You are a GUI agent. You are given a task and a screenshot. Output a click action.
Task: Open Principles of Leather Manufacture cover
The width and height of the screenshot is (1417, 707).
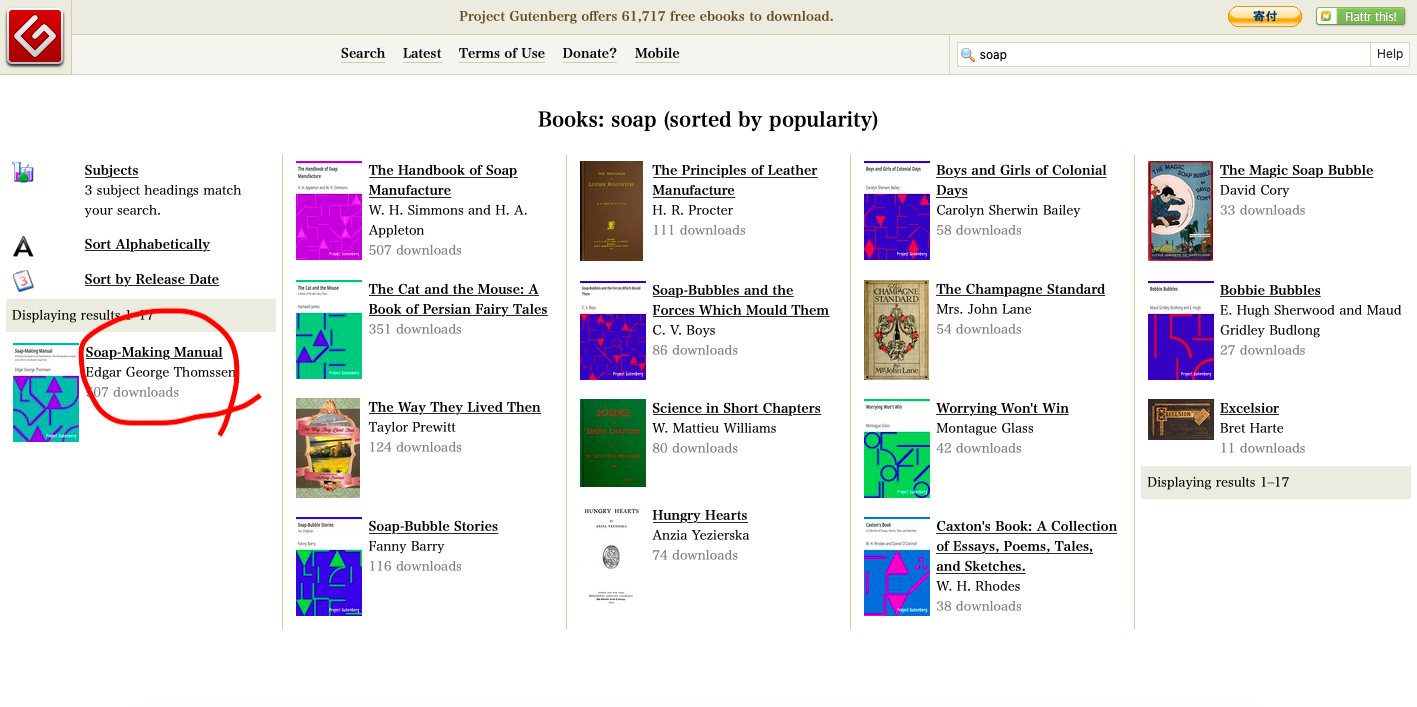[x=612, y=210]
